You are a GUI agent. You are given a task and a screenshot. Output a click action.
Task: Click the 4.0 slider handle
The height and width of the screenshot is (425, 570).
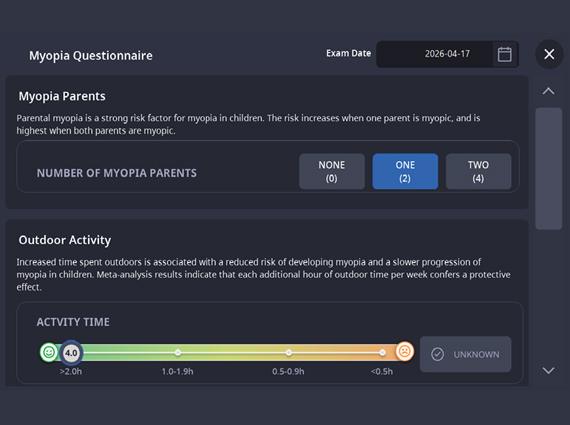71,353
